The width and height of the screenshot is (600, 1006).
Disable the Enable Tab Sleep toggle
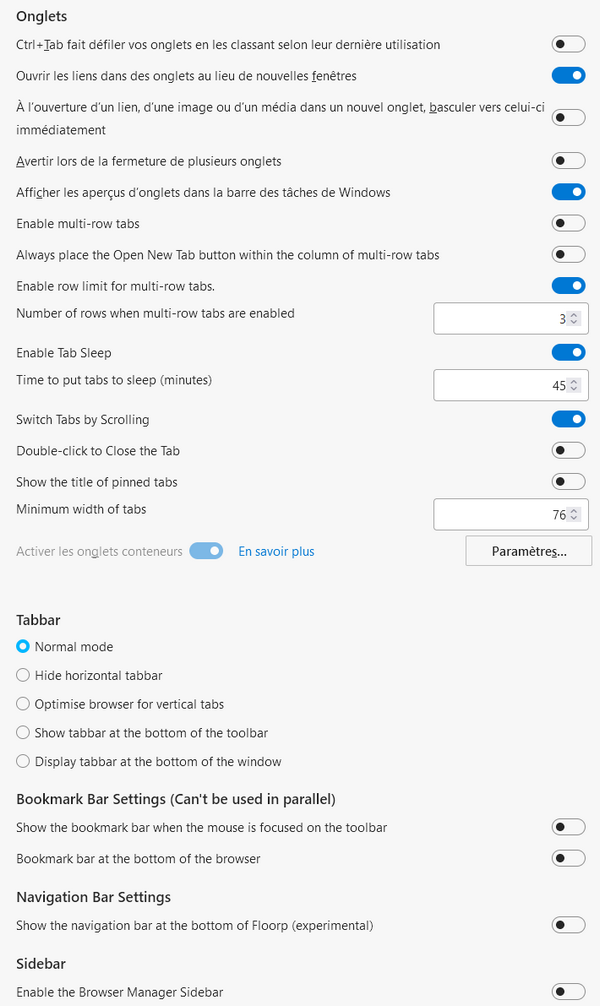[x=568, y=352]
